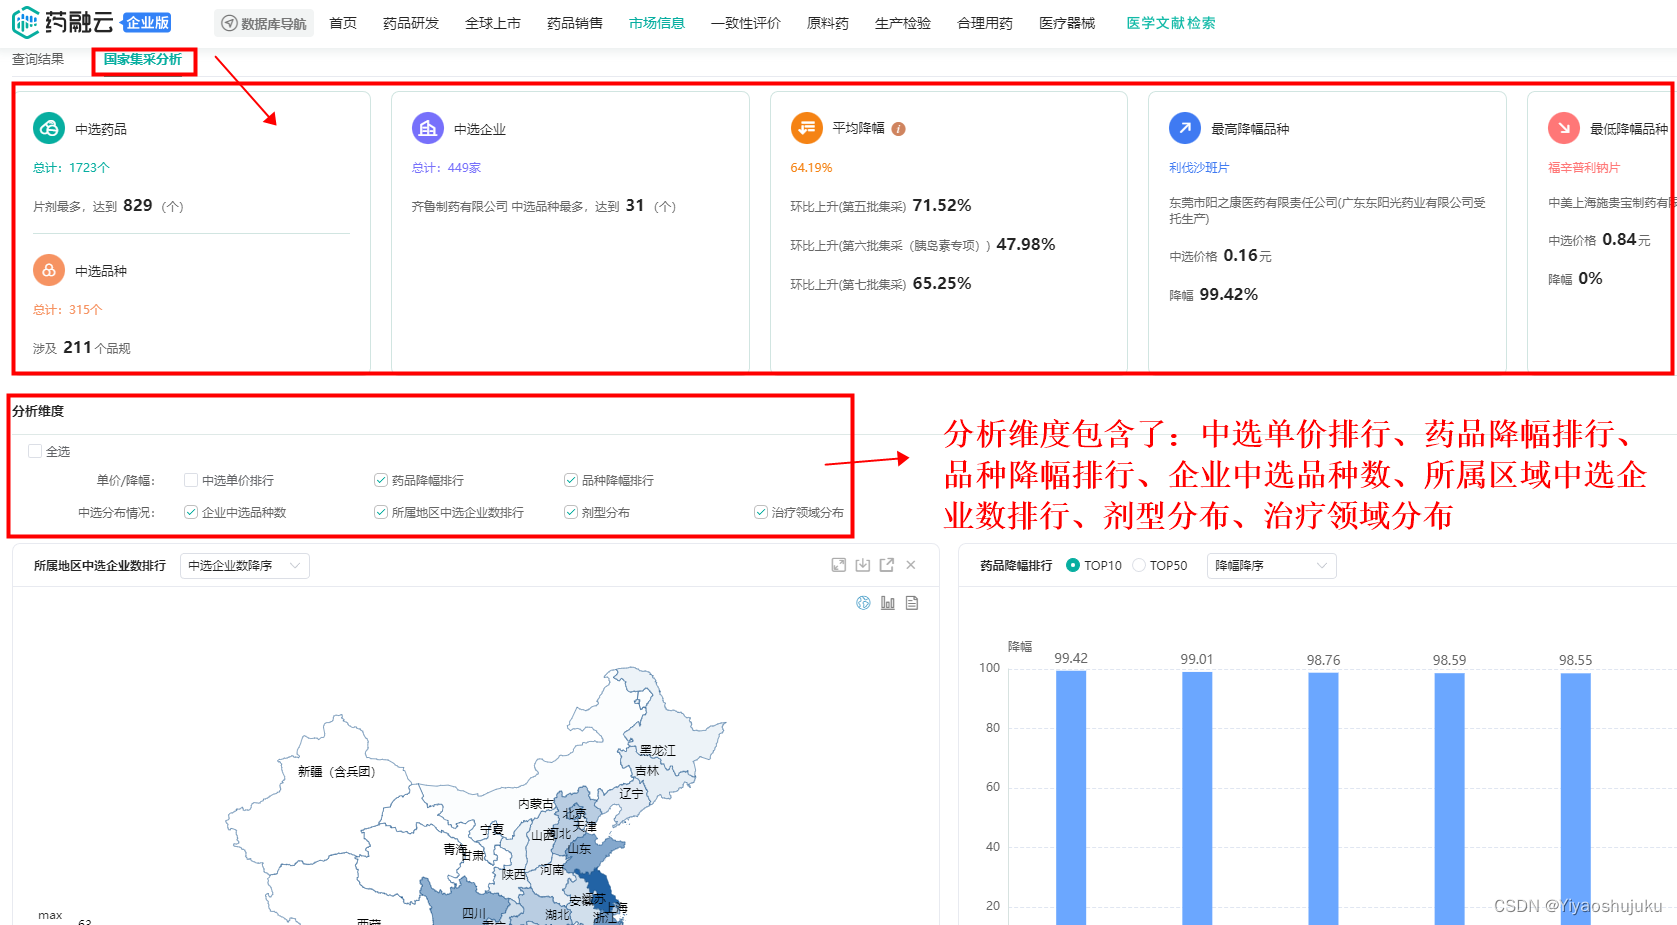Click the 企业版 badge
1677x925 pixels.
pyautogui.click(x=147, y=22)
